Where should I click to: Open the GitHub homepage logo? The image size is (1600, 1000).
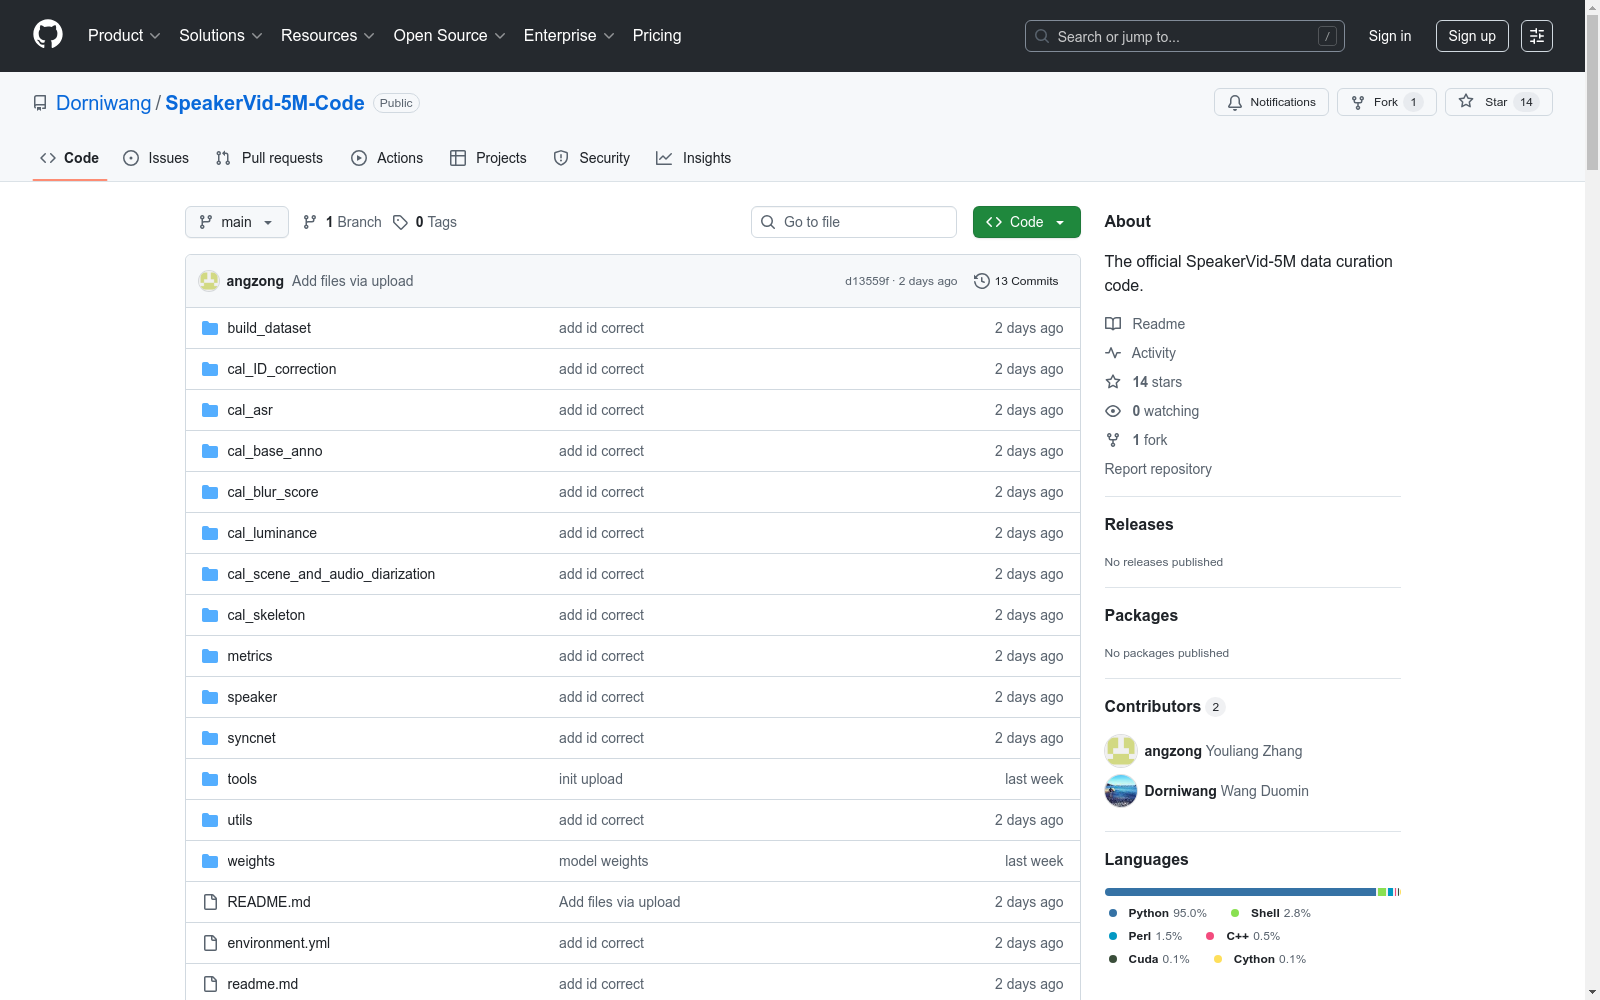point(48,35)
